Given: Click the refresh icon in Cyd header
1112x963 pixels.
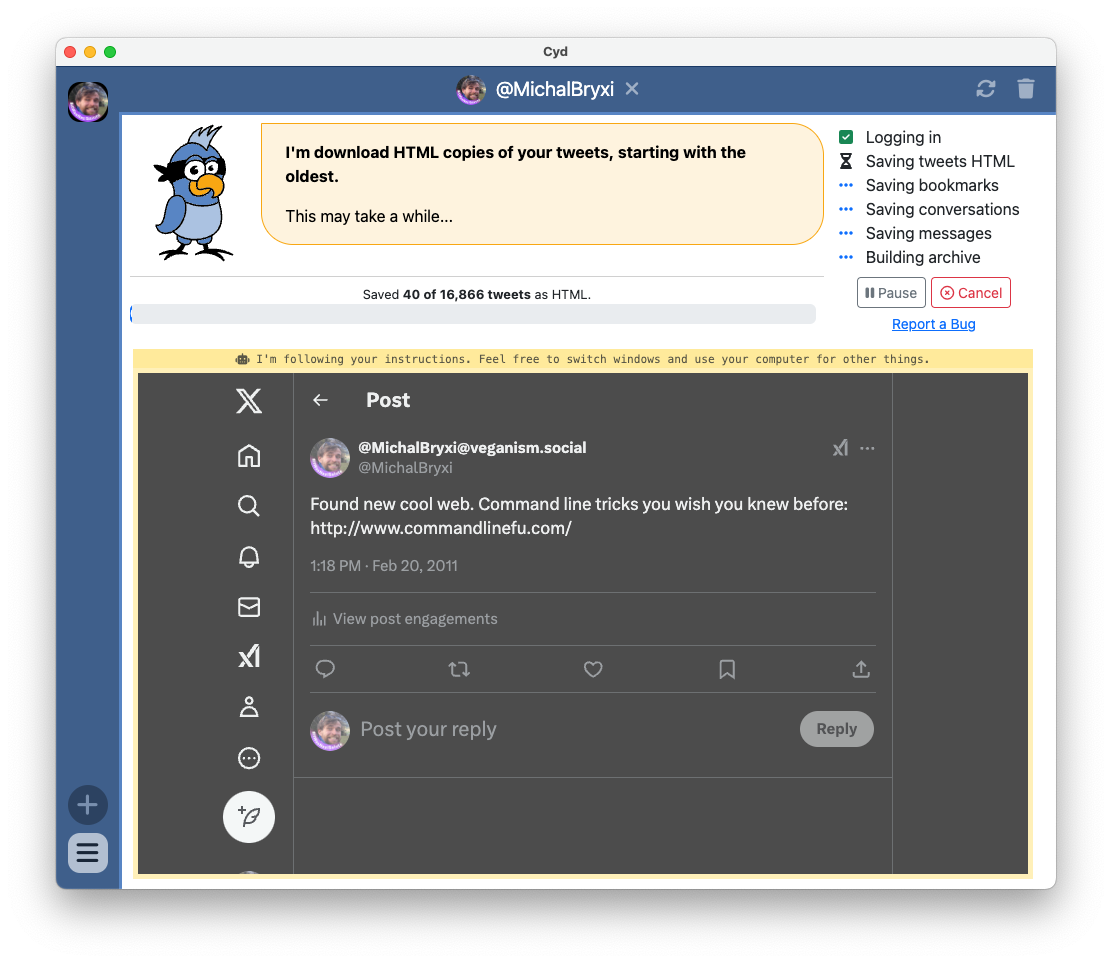Looking at the screenshot, I should coord(985,89).
